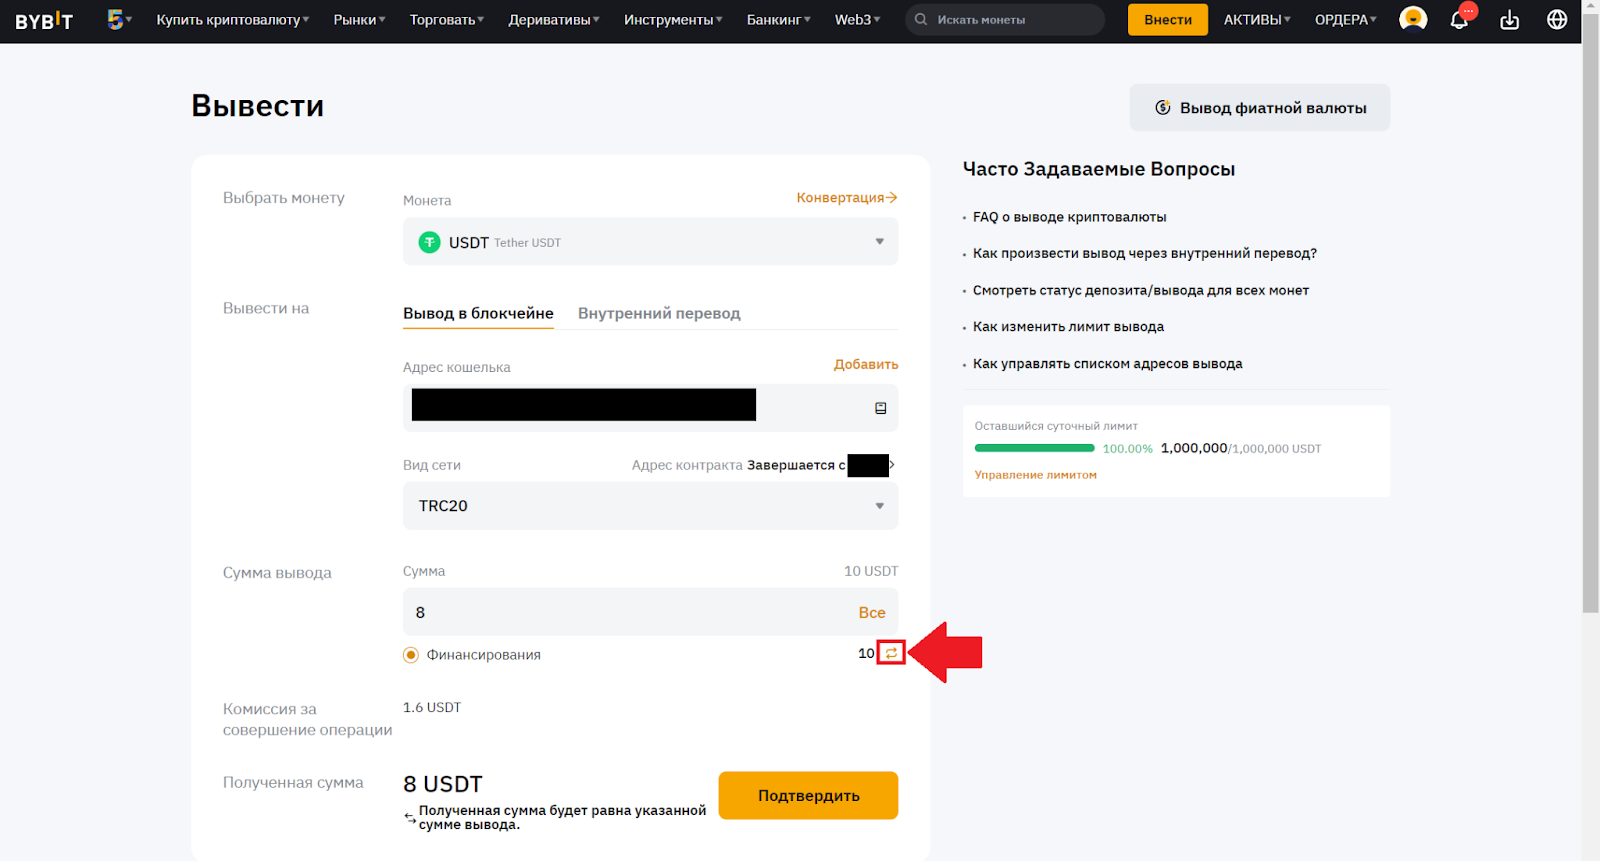Open Как произвести вывод через внутренний перевод

coord(1145,253)
